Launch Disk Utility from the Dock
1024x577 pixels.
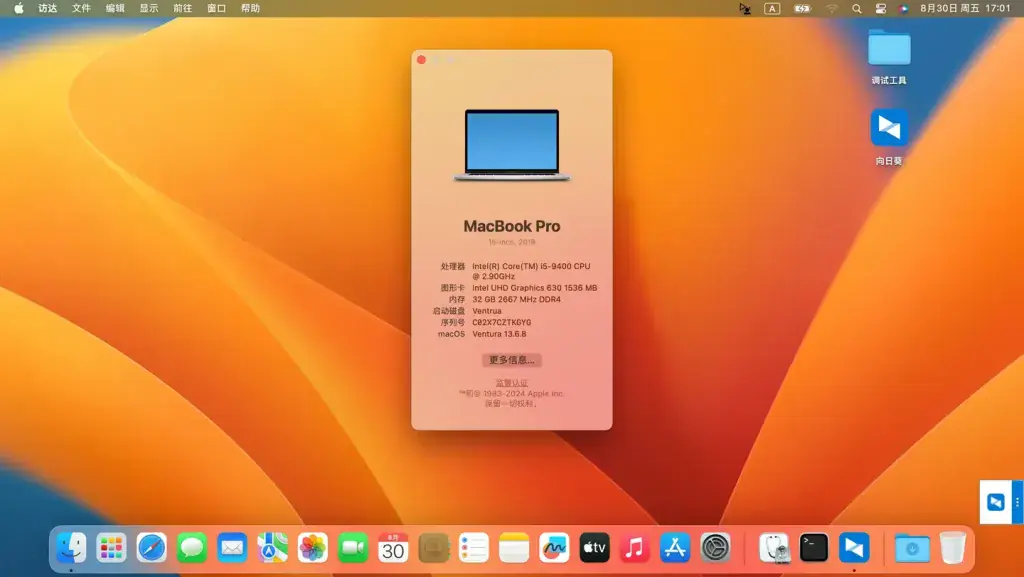(x=774, y=547)
